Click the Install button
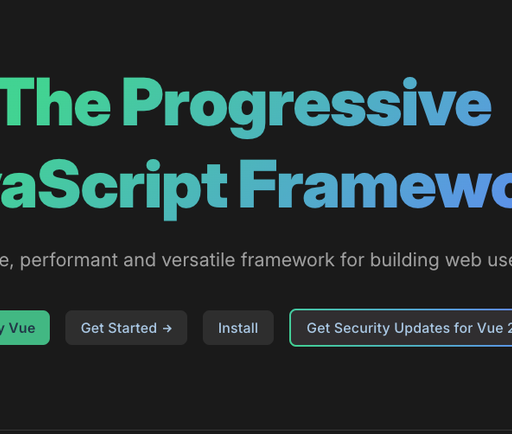The image size is (512, 434). point(238,328)
